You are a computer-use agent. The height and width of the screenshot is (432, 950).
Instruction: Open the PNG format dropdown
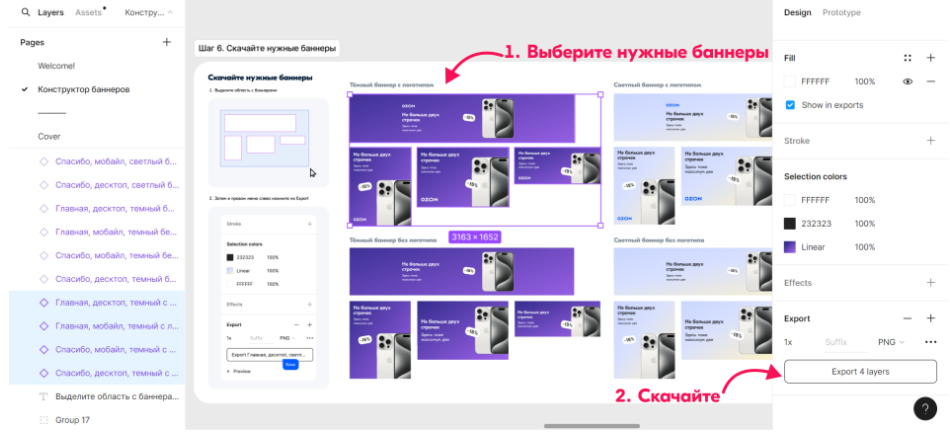click(889, 342)
